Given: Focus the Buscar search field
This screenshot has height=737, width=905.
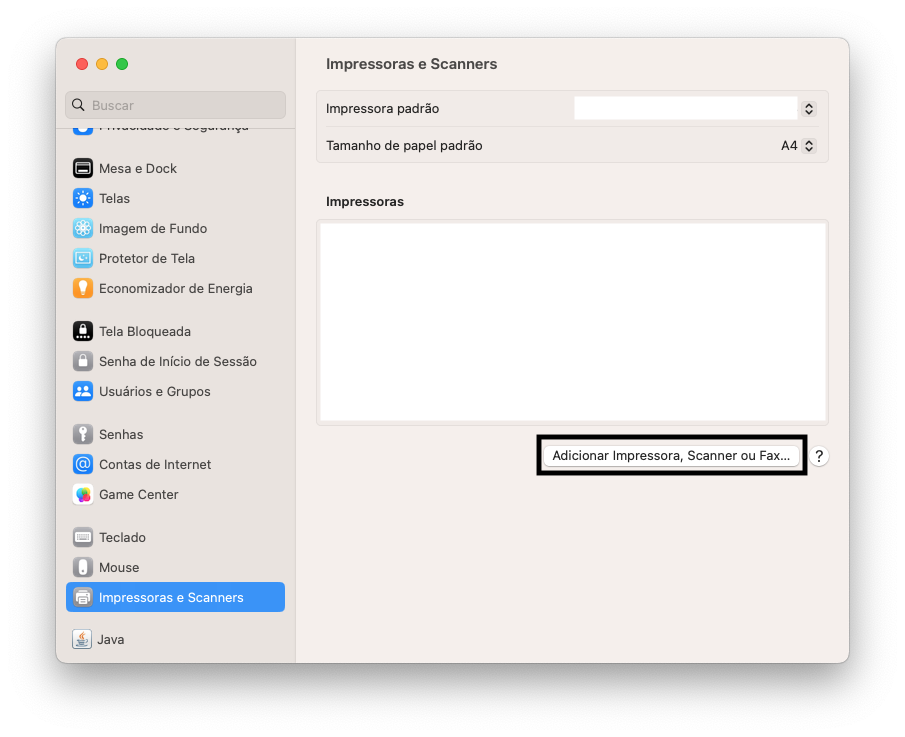Looking at the screenshot, I should pos(175,105).
